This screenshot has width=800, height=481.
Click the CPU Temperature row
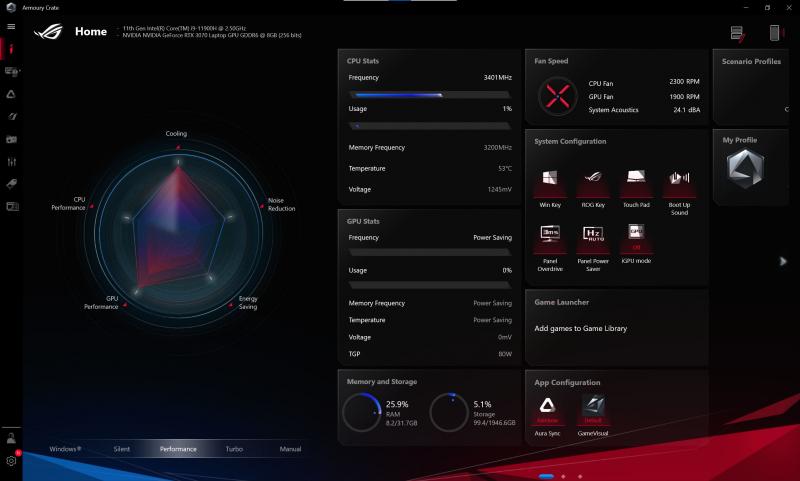[x=430, y=168]
